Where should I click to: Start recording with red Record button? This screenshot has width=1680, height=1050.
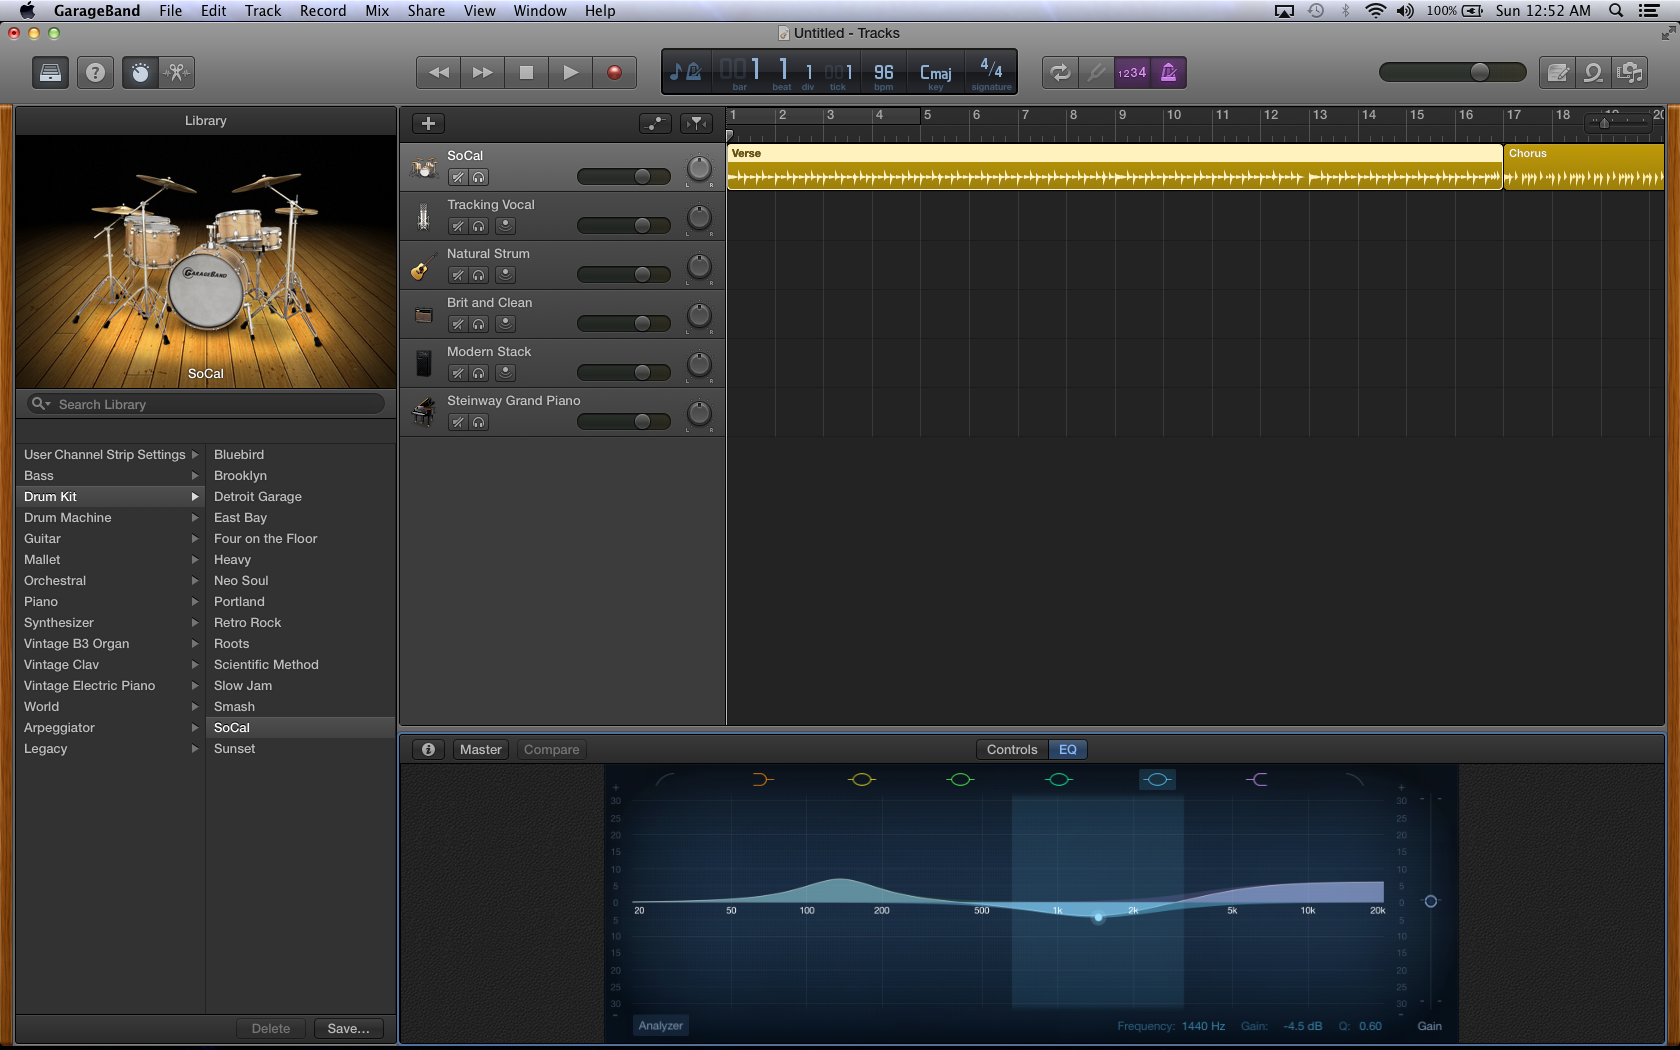[614, 72]
